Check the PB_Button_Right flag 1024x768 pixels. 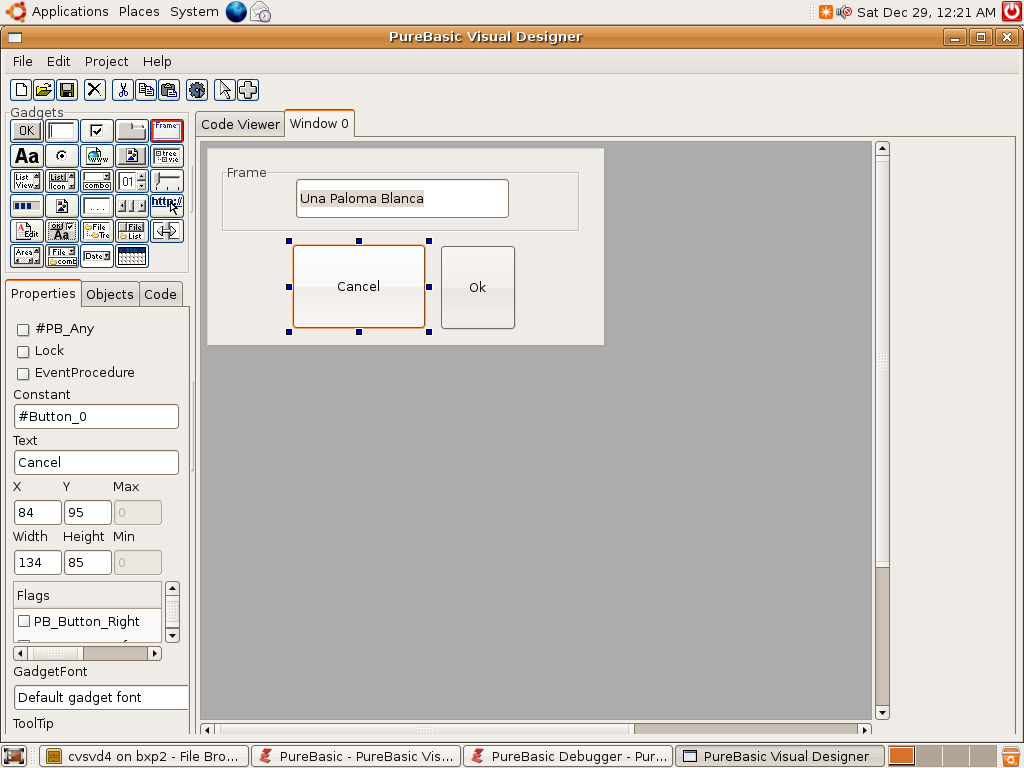24,621
